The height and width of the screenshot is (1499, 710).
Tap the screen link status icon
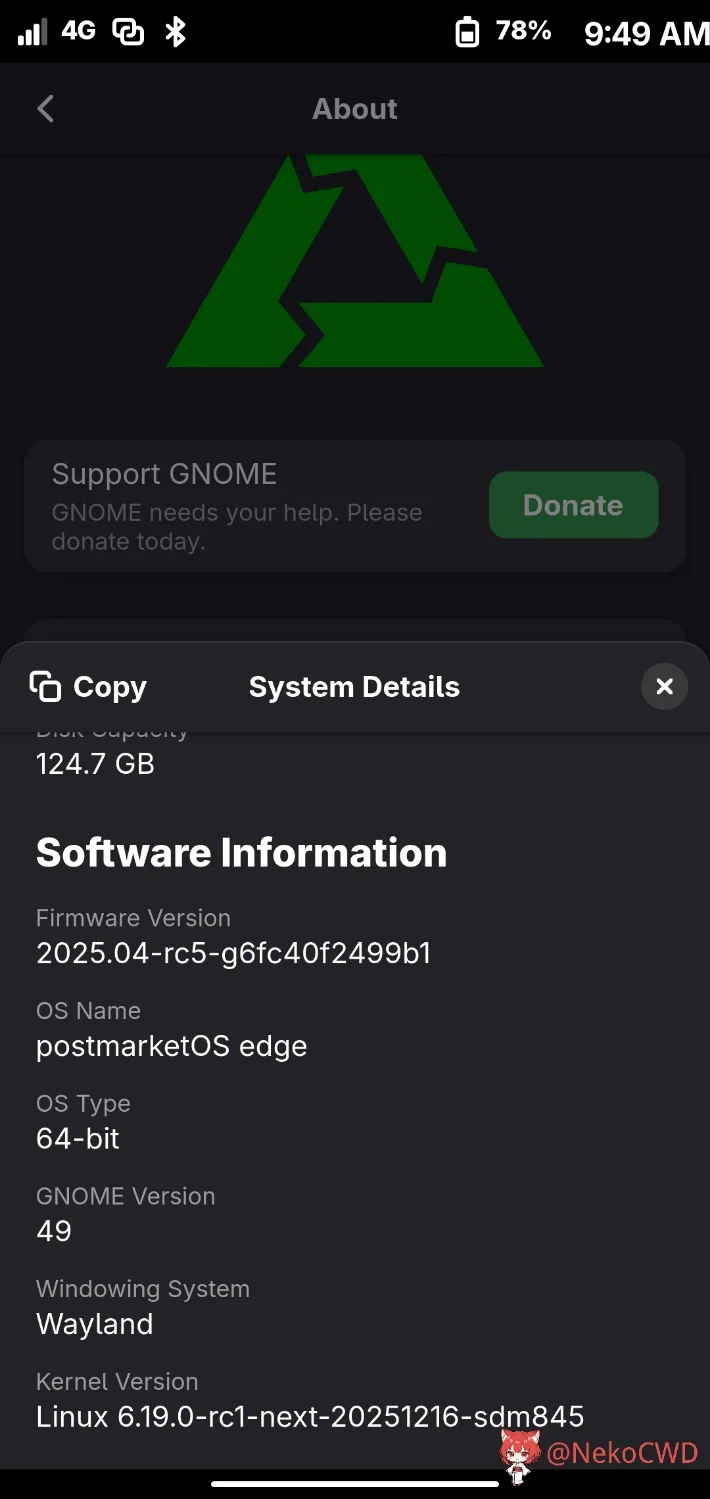point(128,32)
